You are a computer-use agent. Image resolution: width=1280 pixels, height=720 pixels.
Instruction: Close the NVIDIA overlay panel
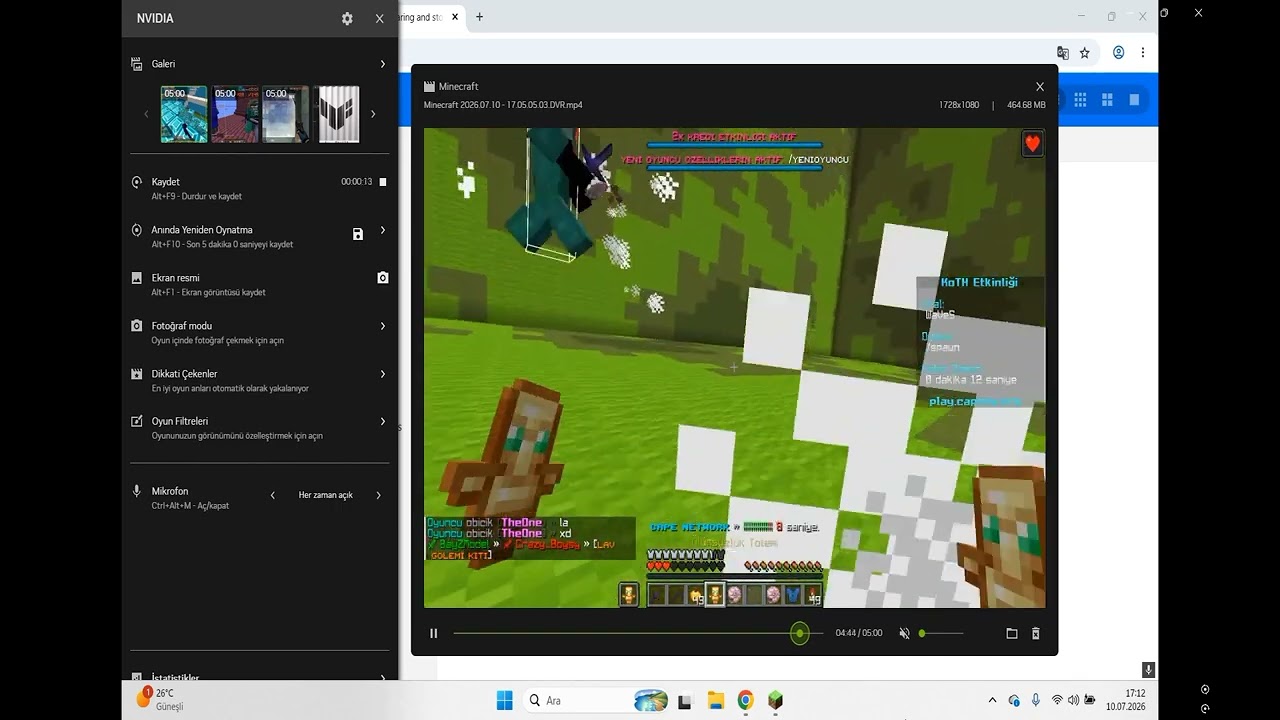tap(379, 18)
